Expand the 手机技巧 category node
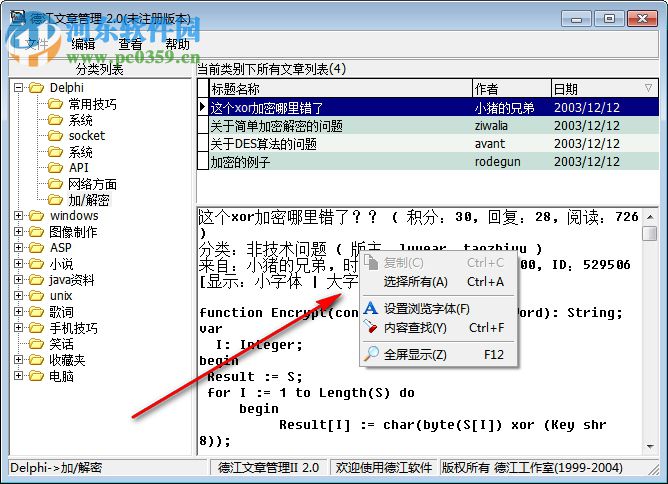The width and height of the screenshot is (668, 484). 18,328
